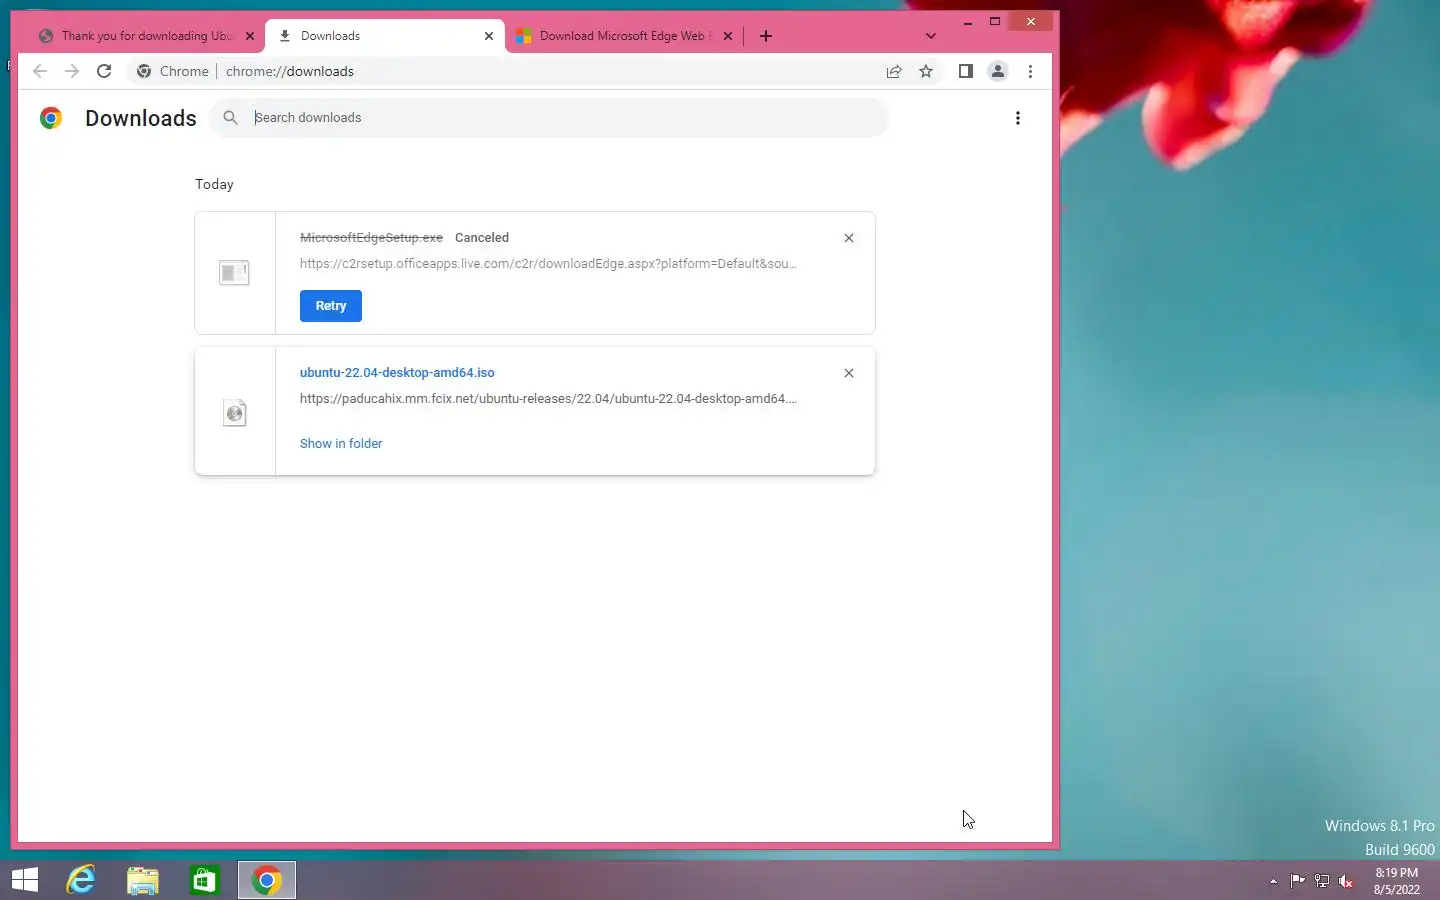
Task: Reload the downloads page
Action: (104, 71)
